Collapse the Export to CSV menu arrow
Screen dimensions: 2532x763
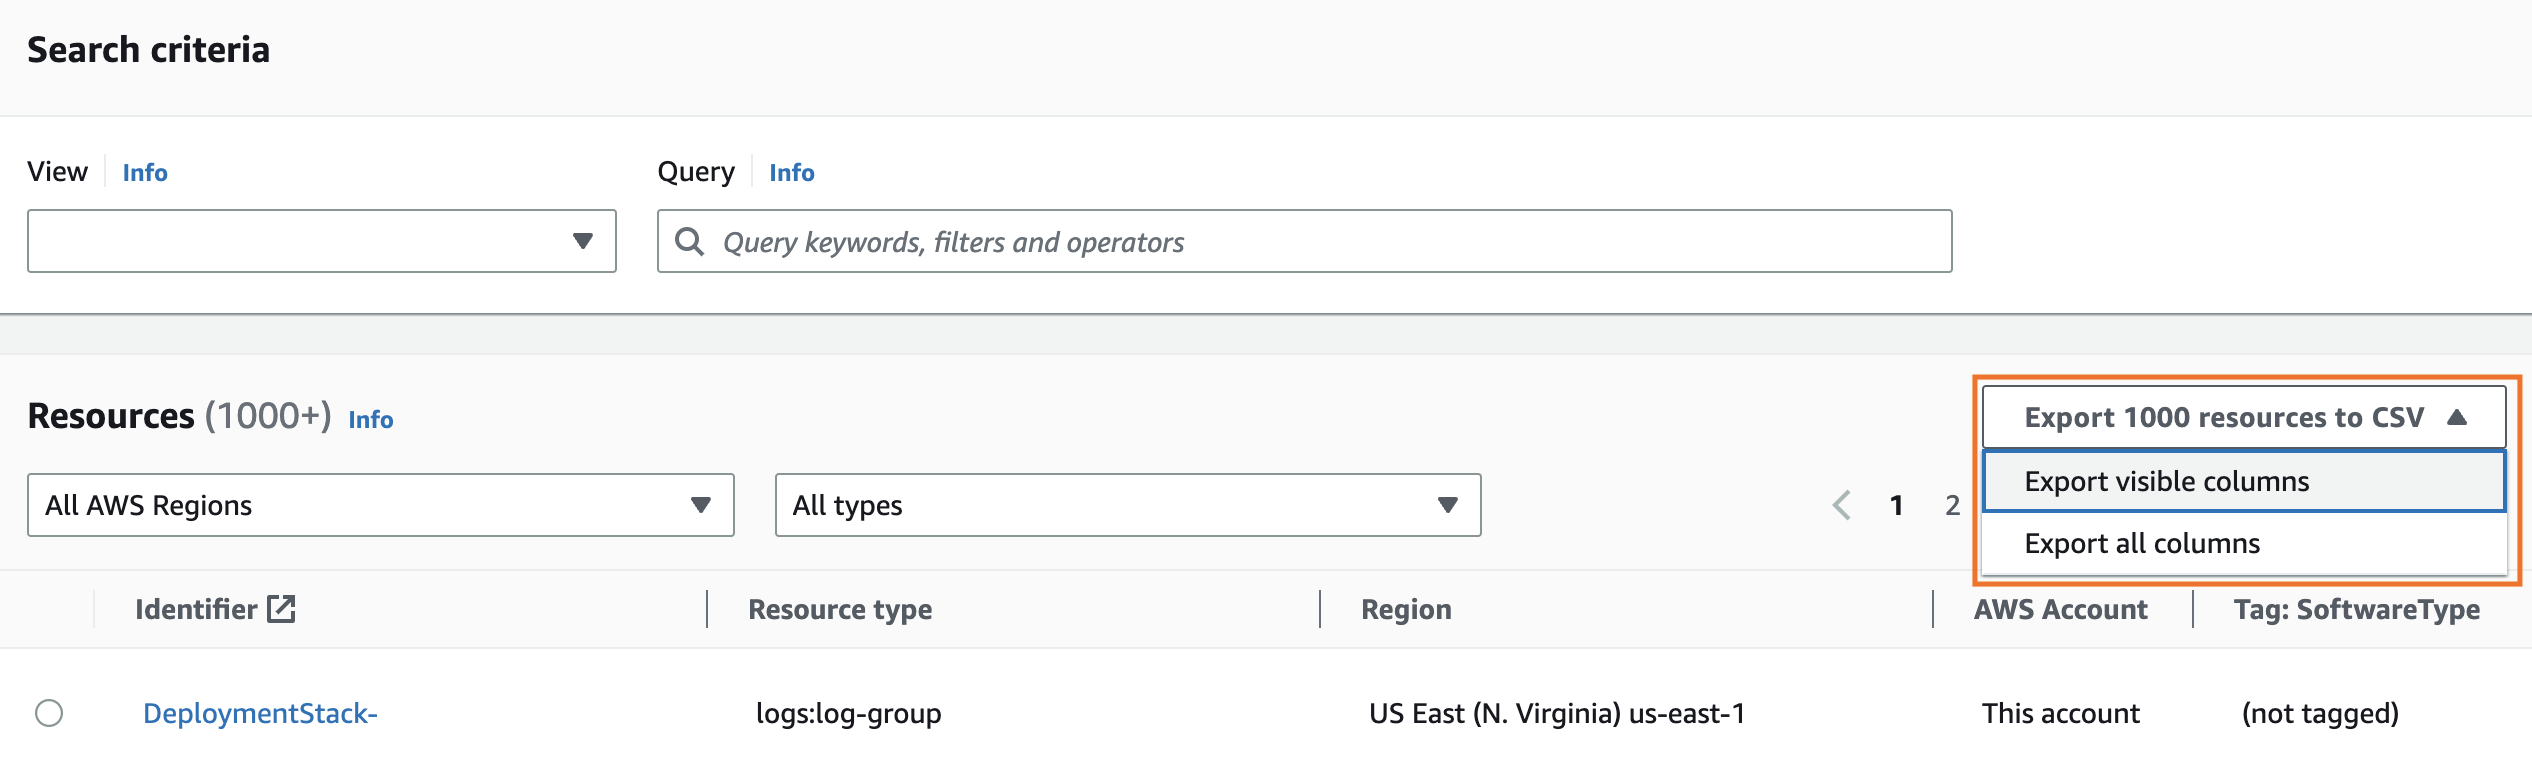(x=2456, y=417)
